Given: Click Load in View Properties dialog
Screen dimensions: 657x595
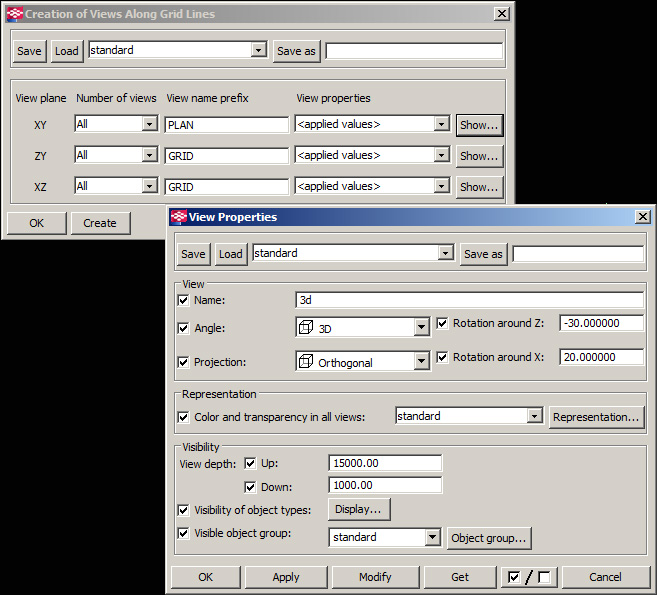Looking at the screenshot, I should pos(231,254).
